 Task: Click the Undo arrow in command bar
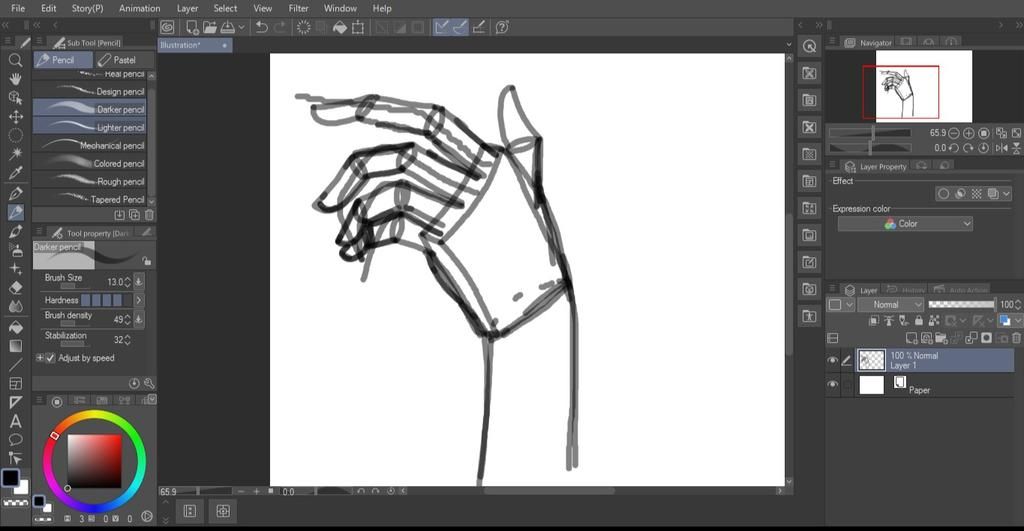coord(262,27)
